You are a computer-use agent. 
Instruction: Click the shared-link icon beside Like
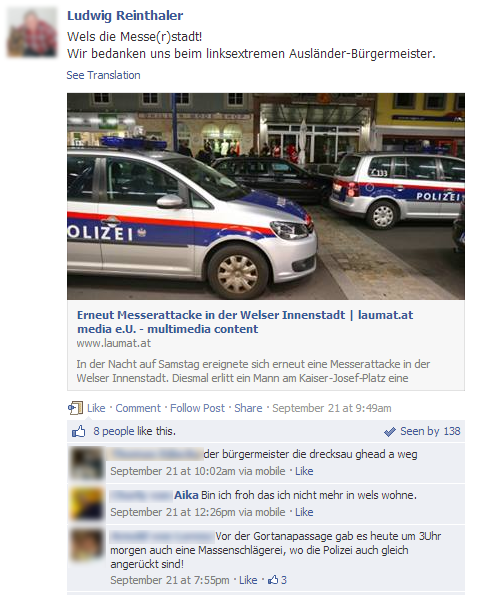click(x=75, y=408)
